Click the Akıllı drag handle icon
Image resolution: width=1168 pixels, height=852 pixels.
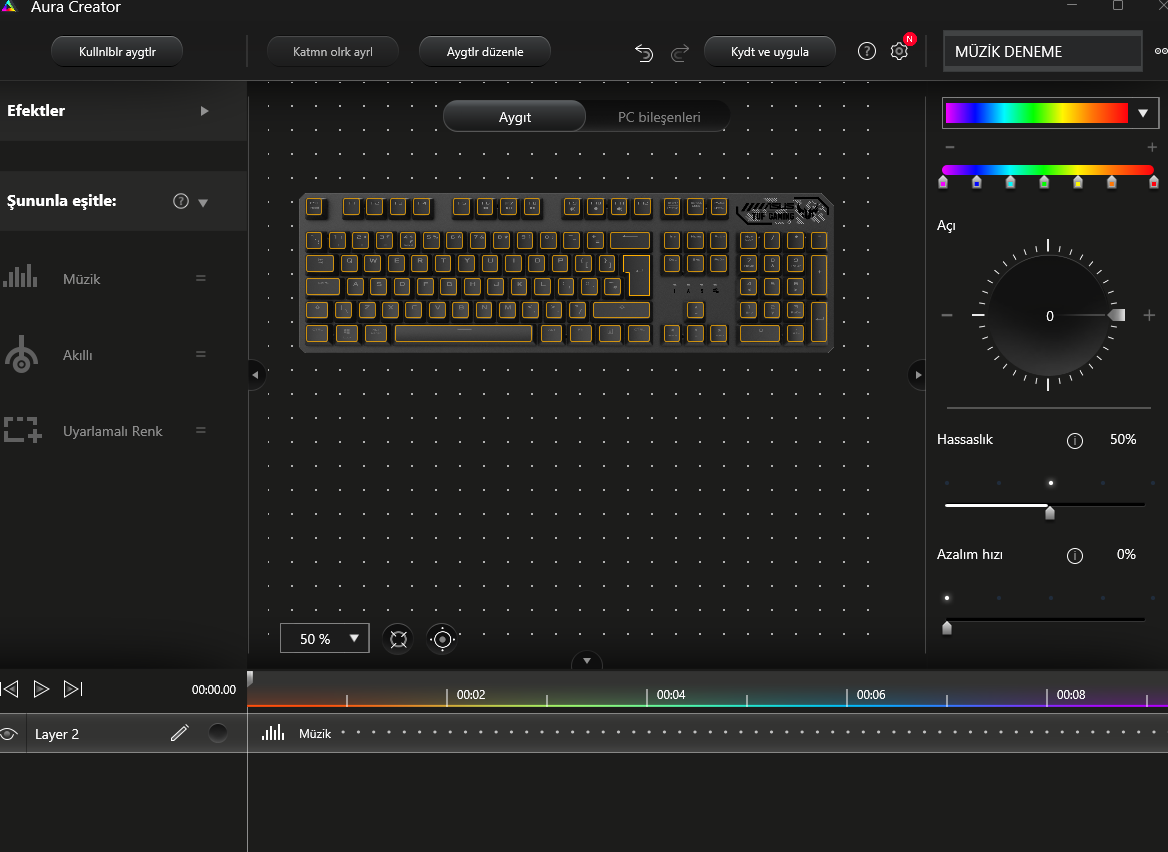click(x=200, y=355)
